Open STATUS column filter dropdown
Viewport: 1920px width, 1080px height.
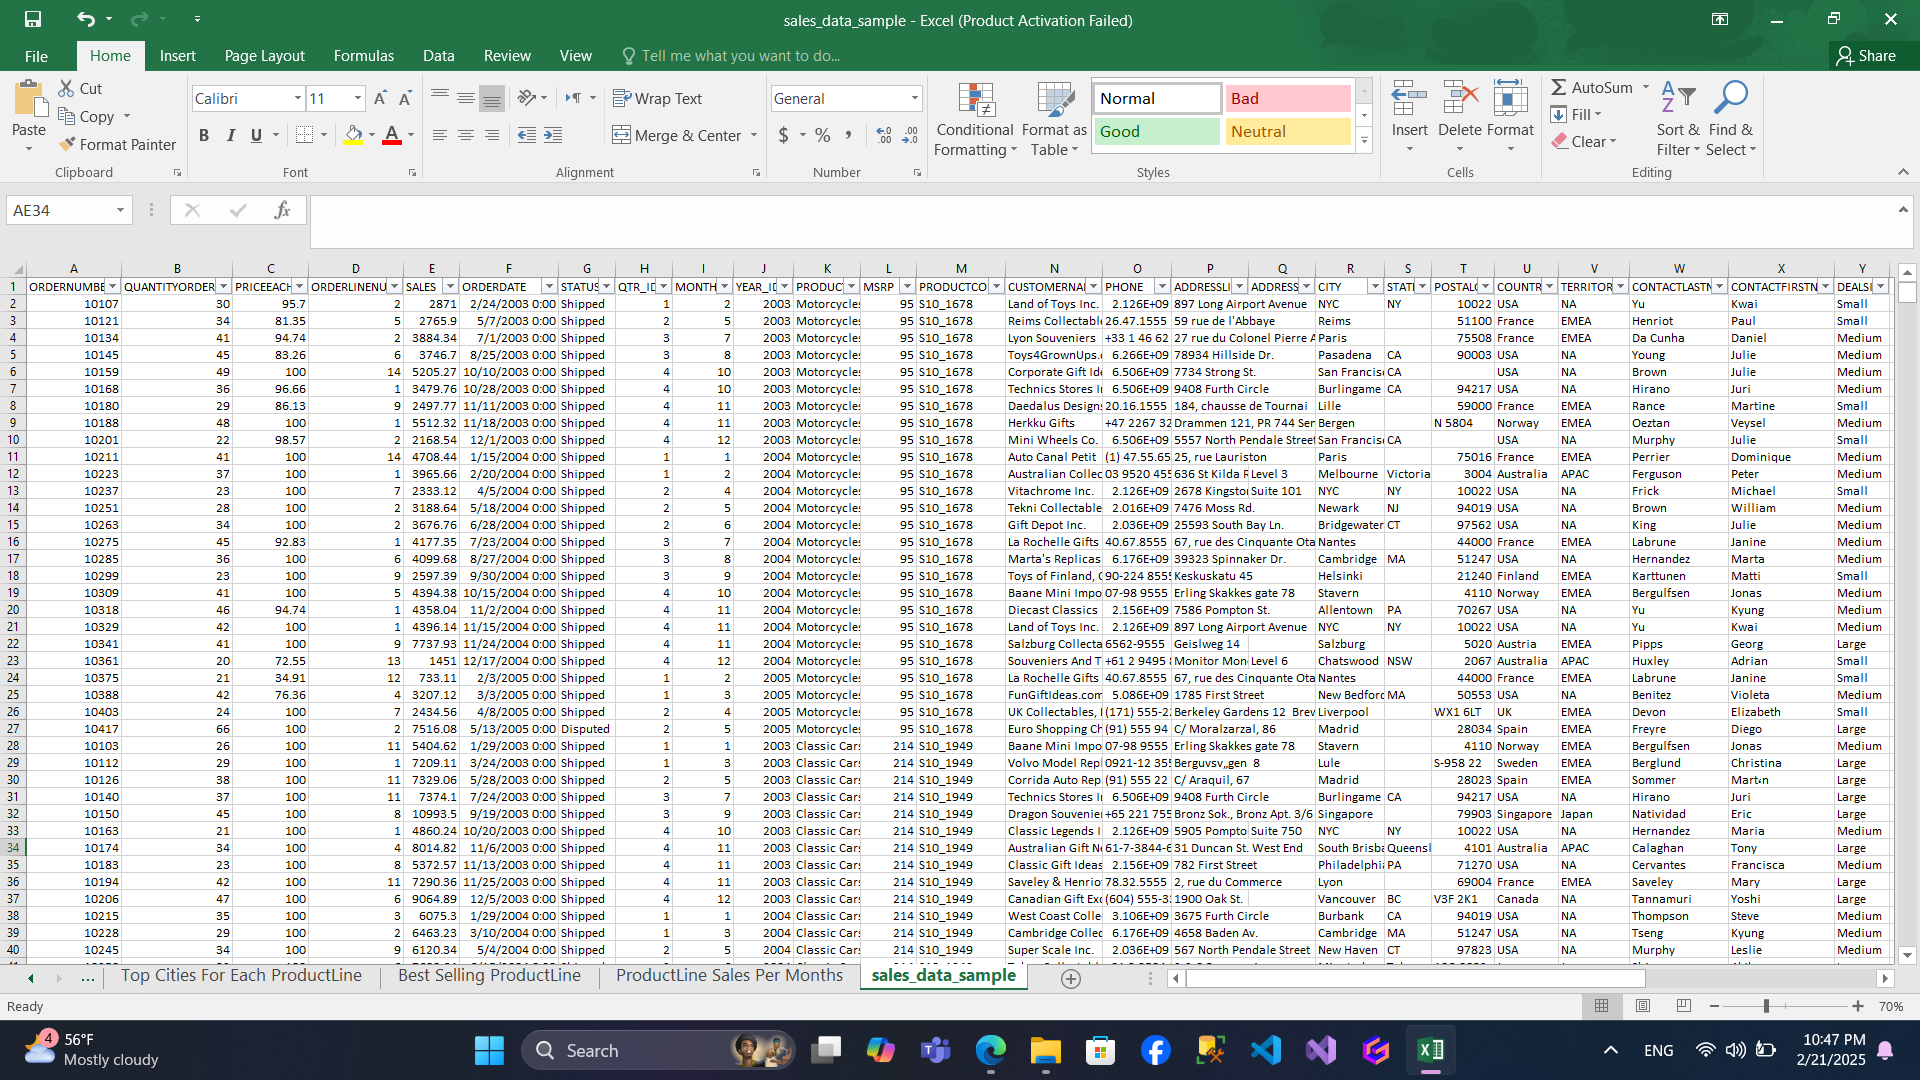point(606,287)
